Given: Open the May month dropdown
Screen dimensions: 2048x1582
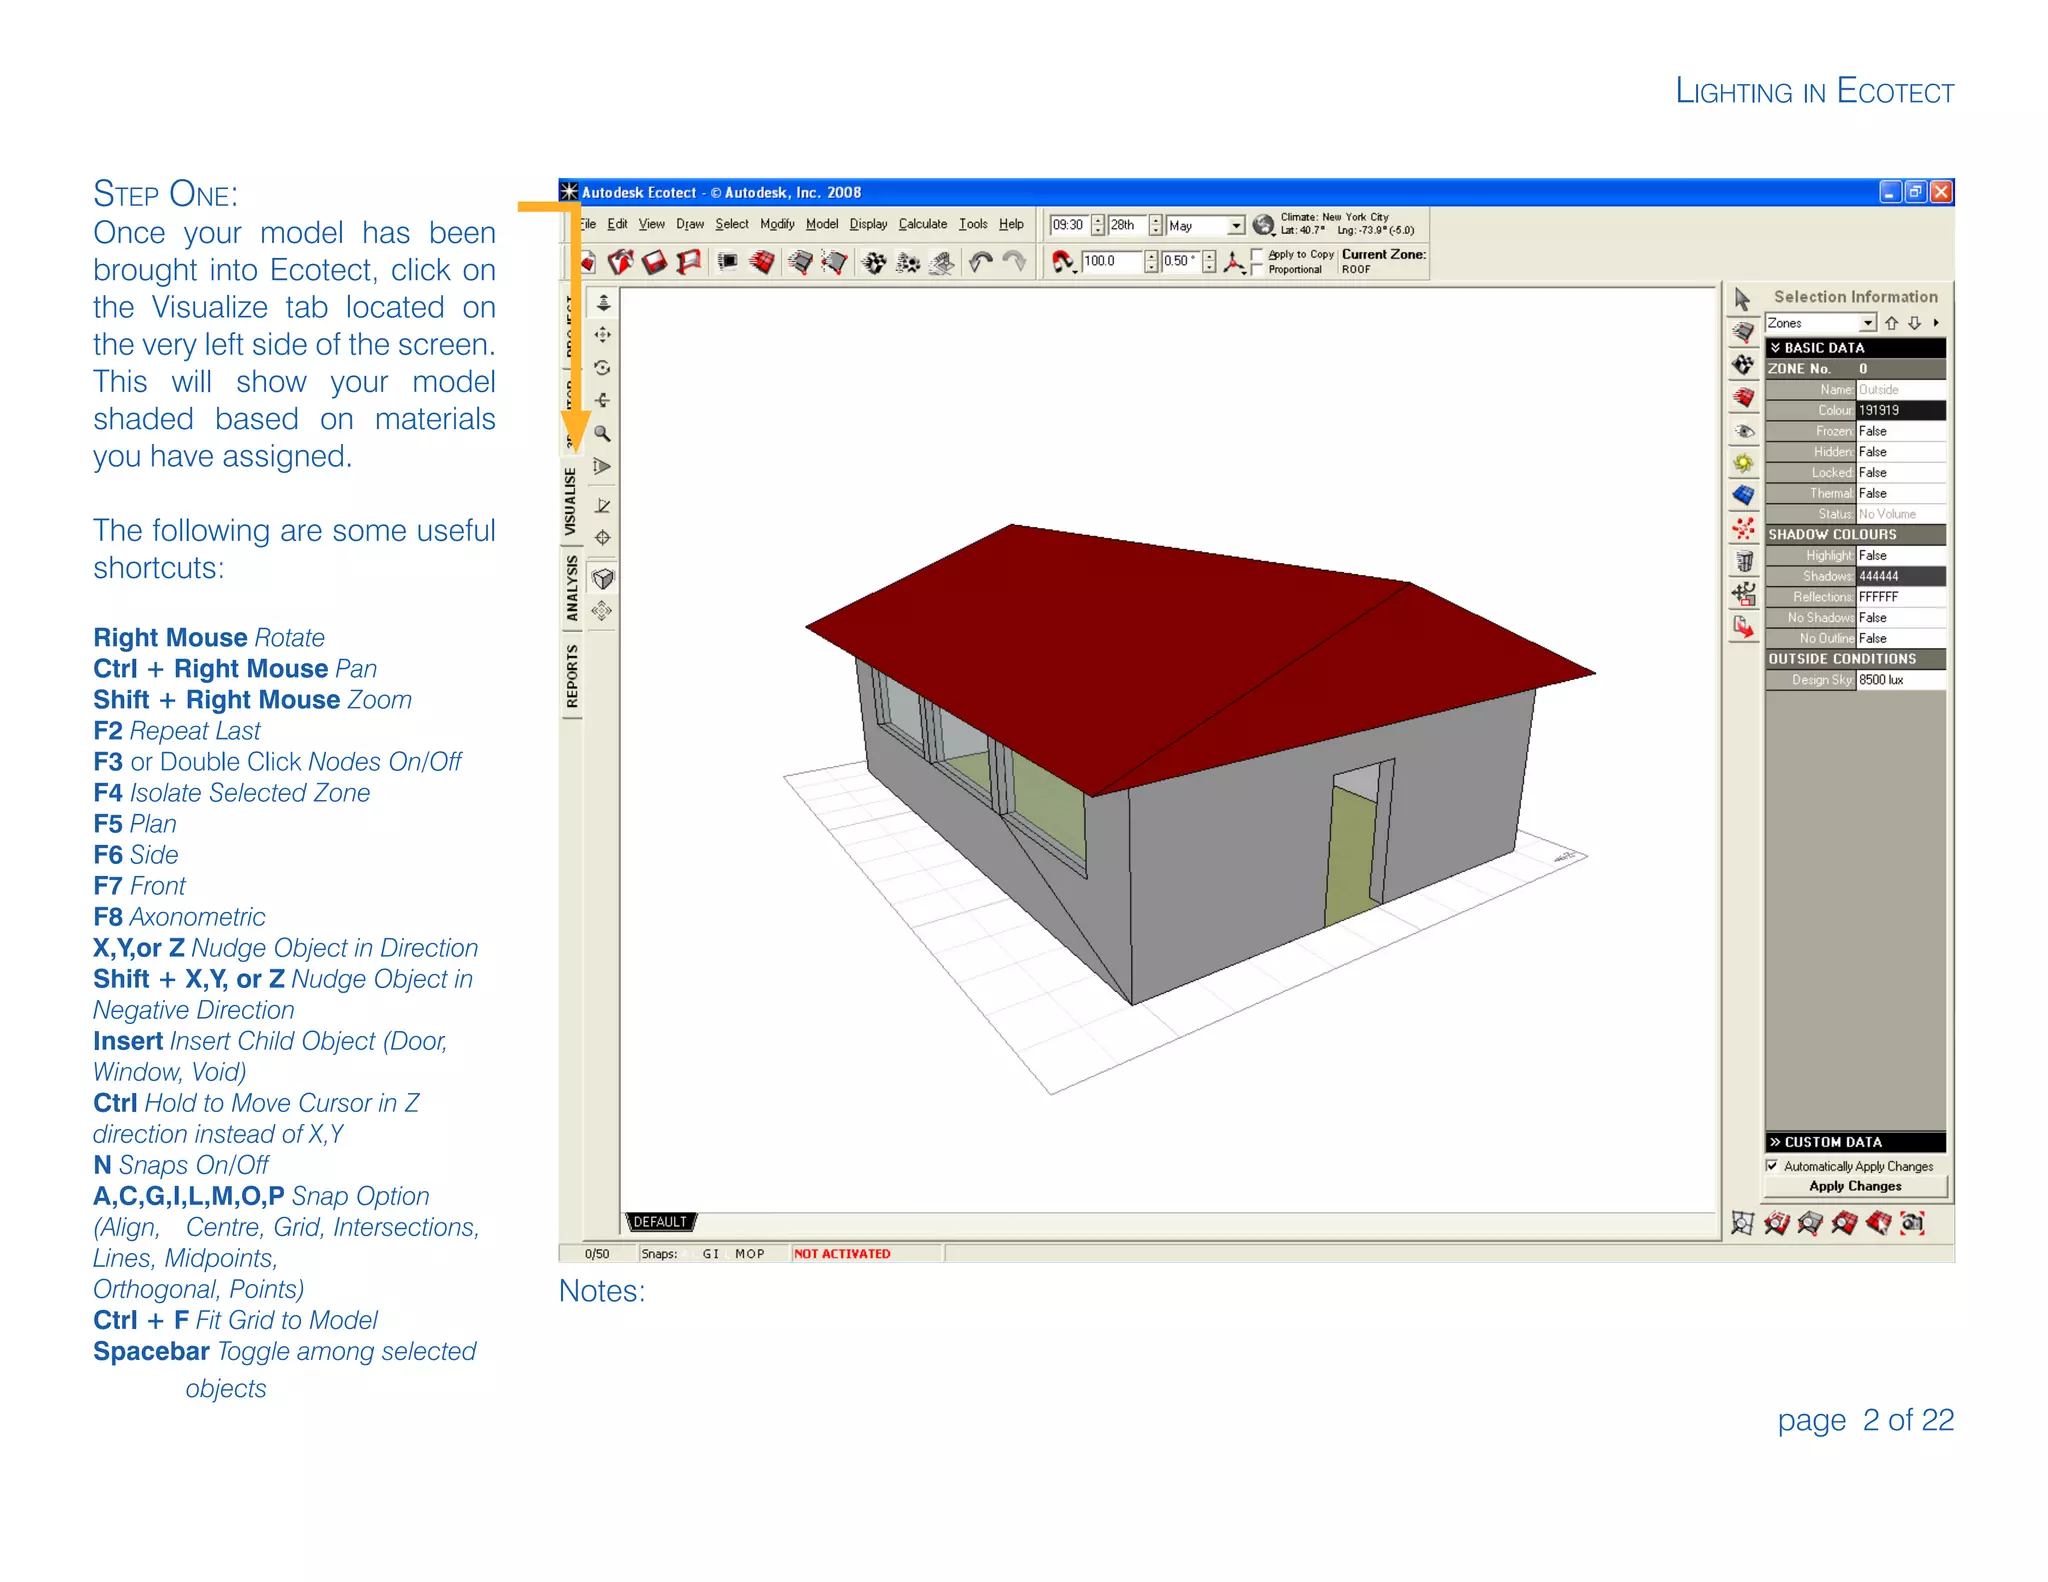Looking at the screenshot, I should click(x=1236, y=226).
